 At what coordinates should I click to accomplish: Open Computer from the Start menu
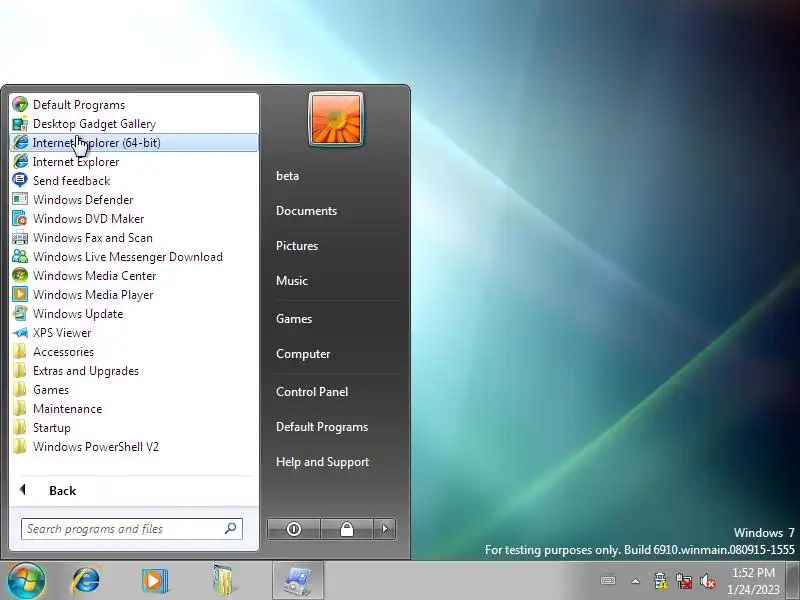335,354
